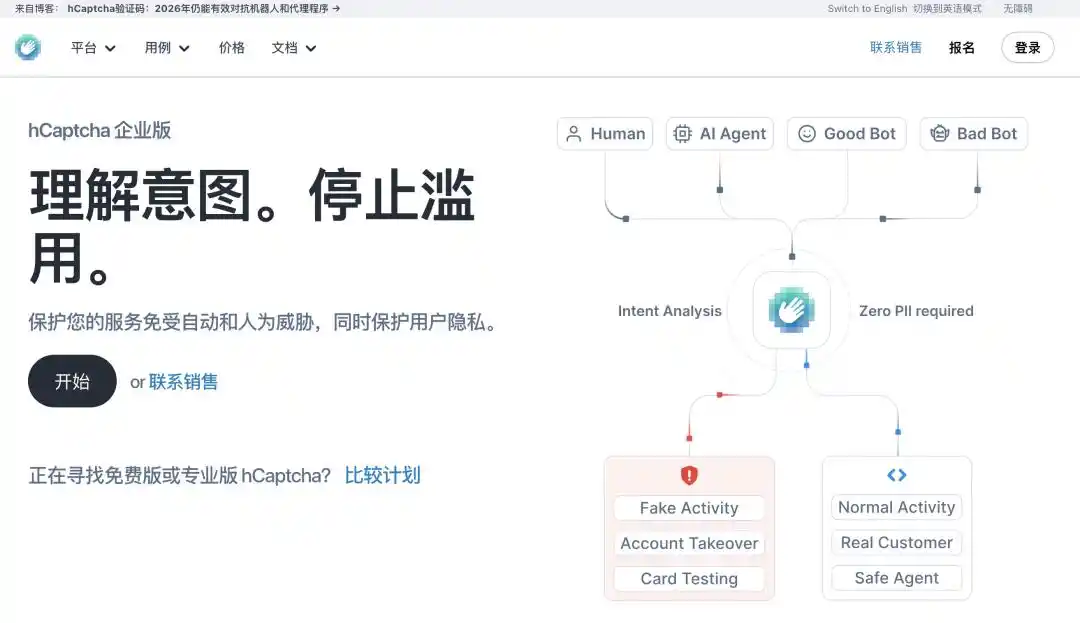Expand the 平台 dropdown chevron
1080x623 pixels.
pos(110,48)
